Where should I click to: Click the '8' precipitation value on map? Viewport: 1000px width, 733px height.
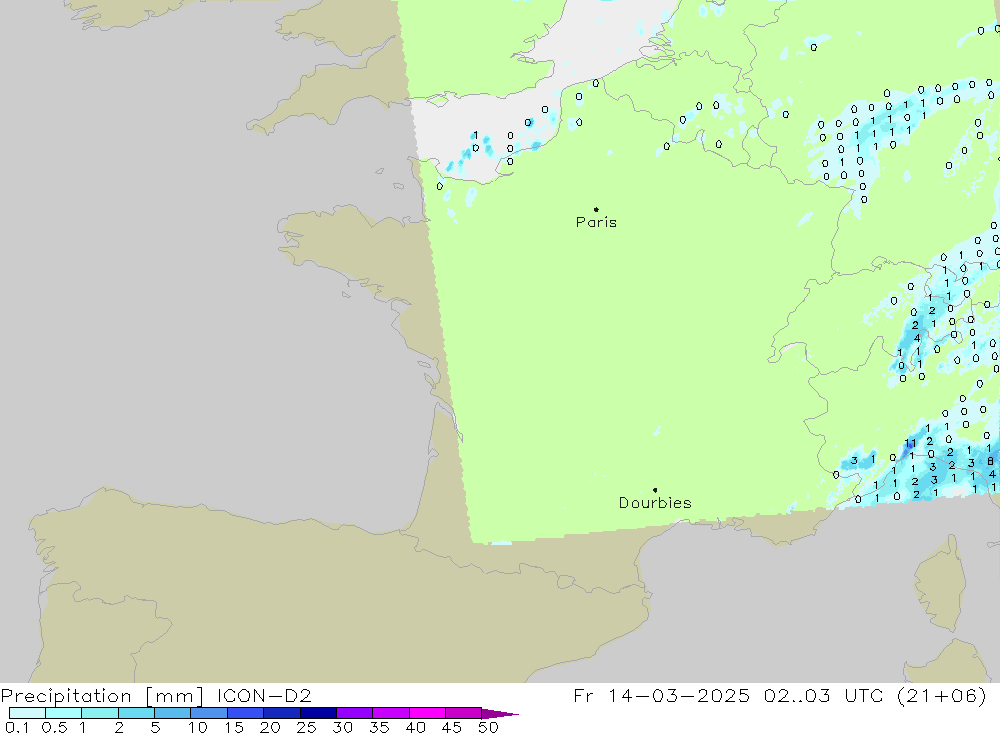[990, 461]
